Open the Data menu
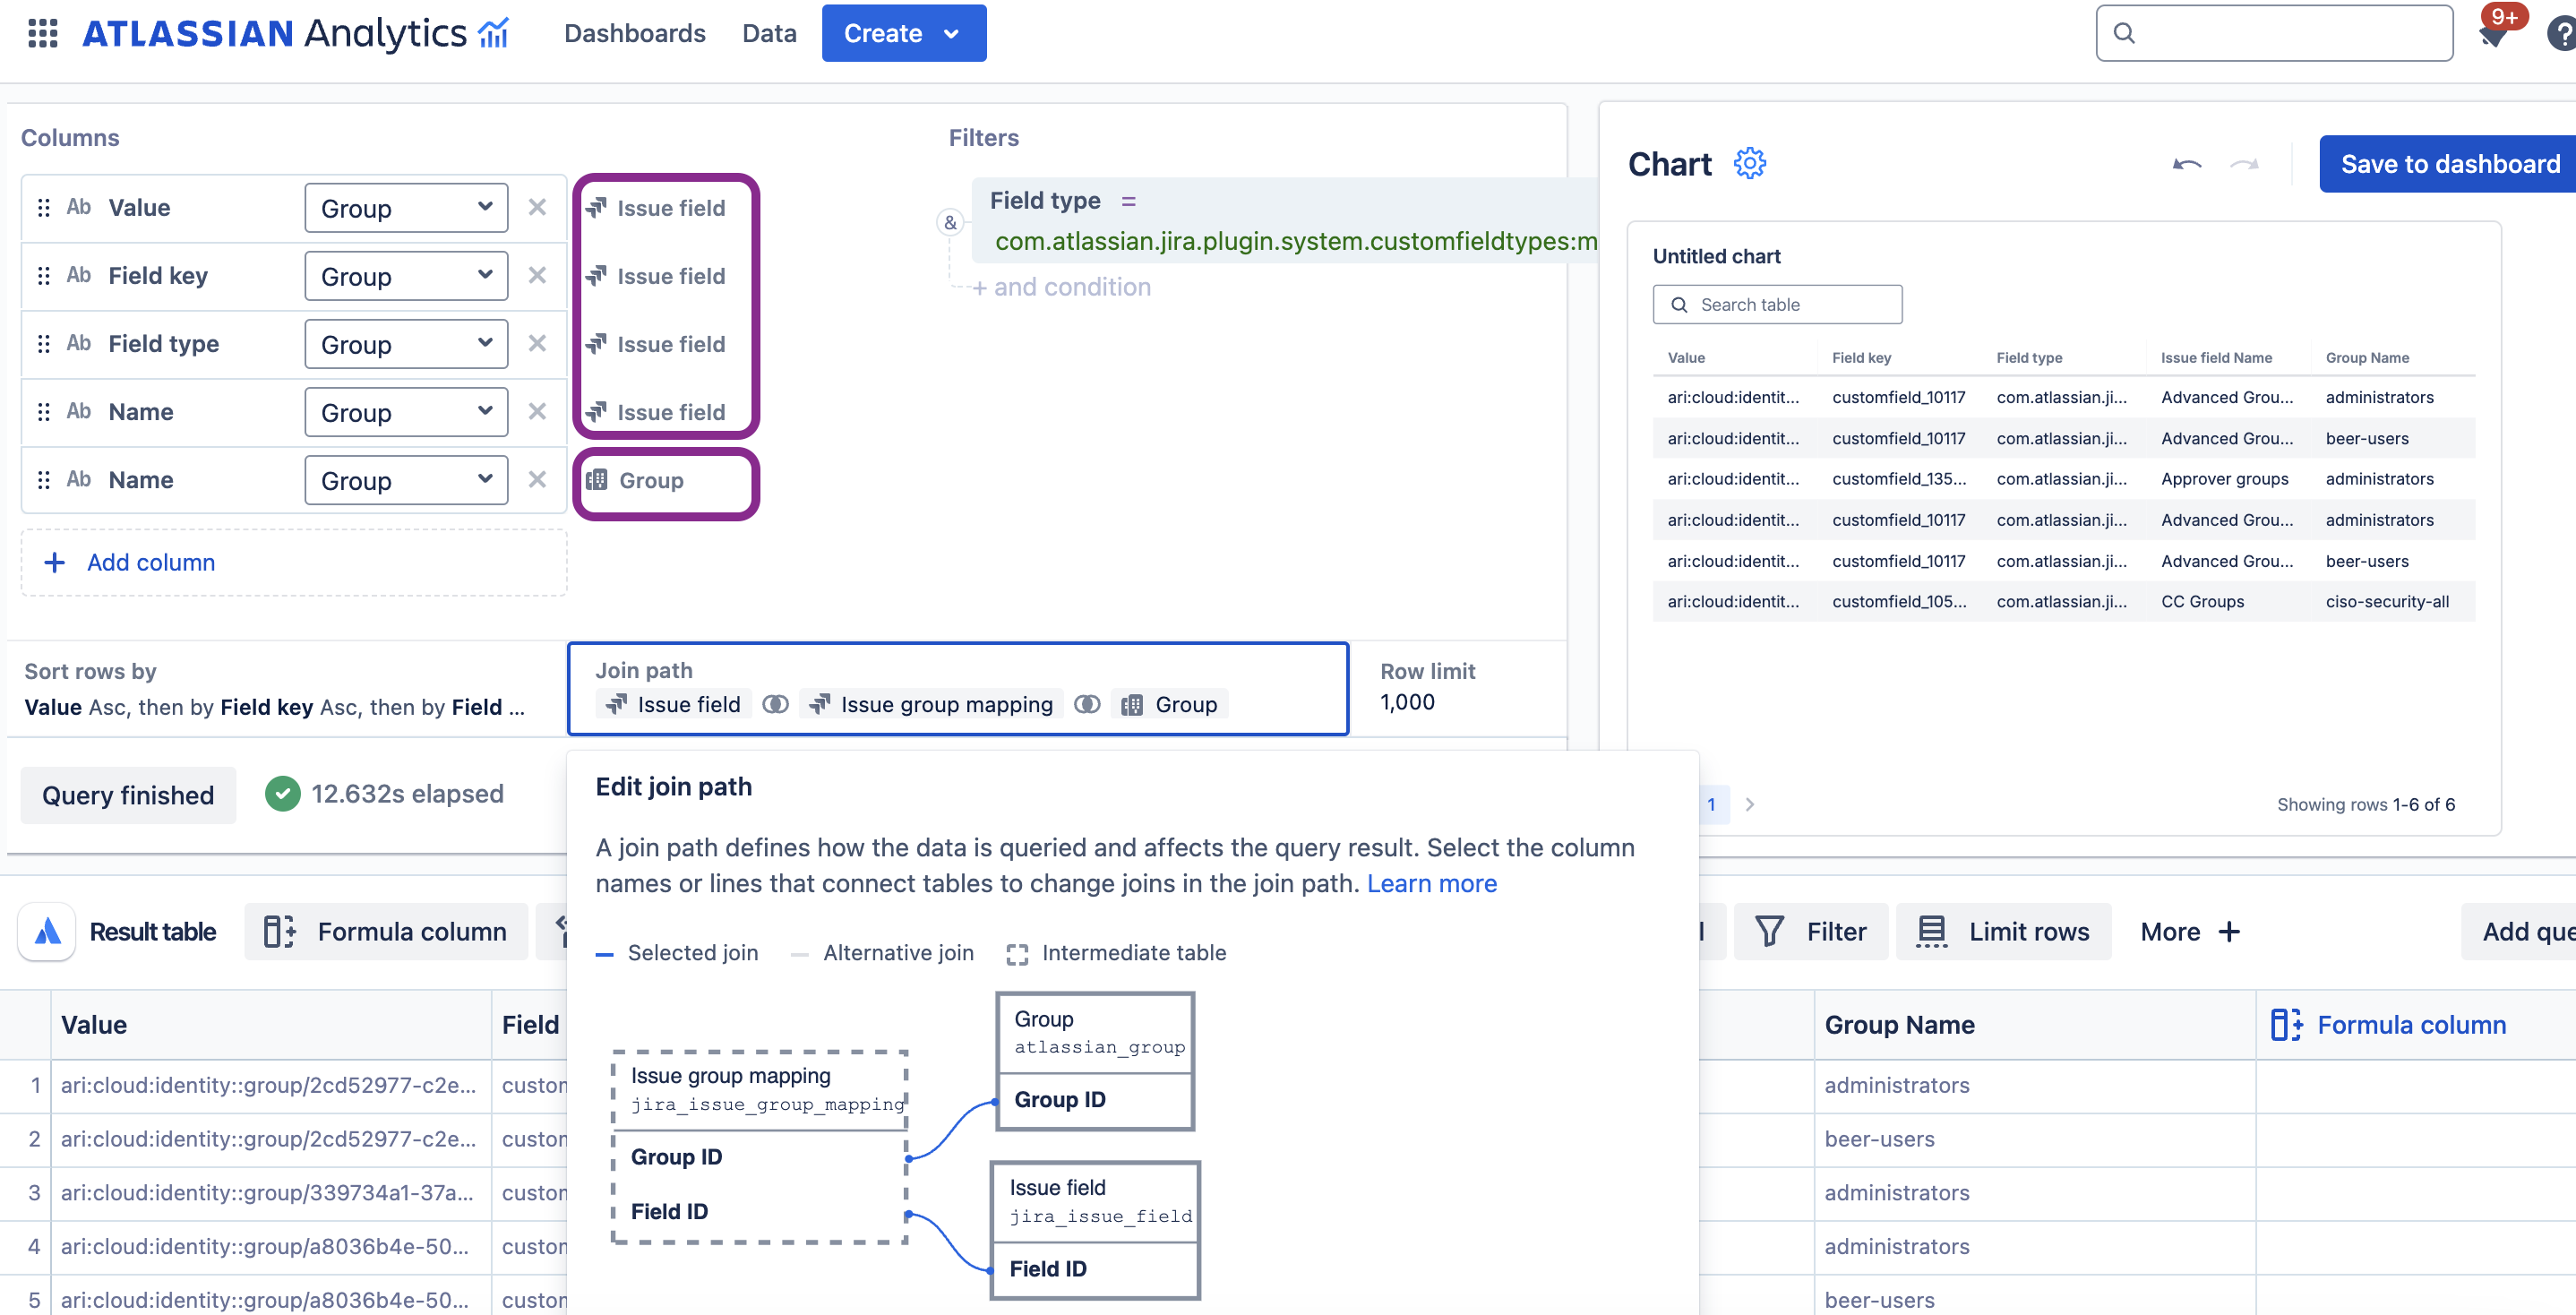The height and width of the screenshot is (1315, 2576). coord(769,33)
